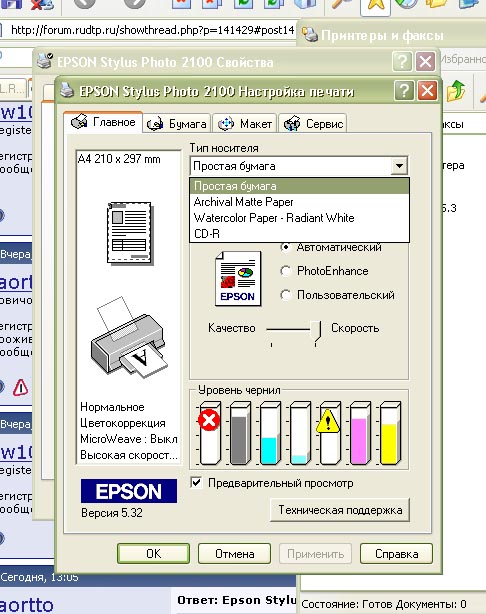
Task: Click the Макет tab layout icon
Action: tap(226, 124)
